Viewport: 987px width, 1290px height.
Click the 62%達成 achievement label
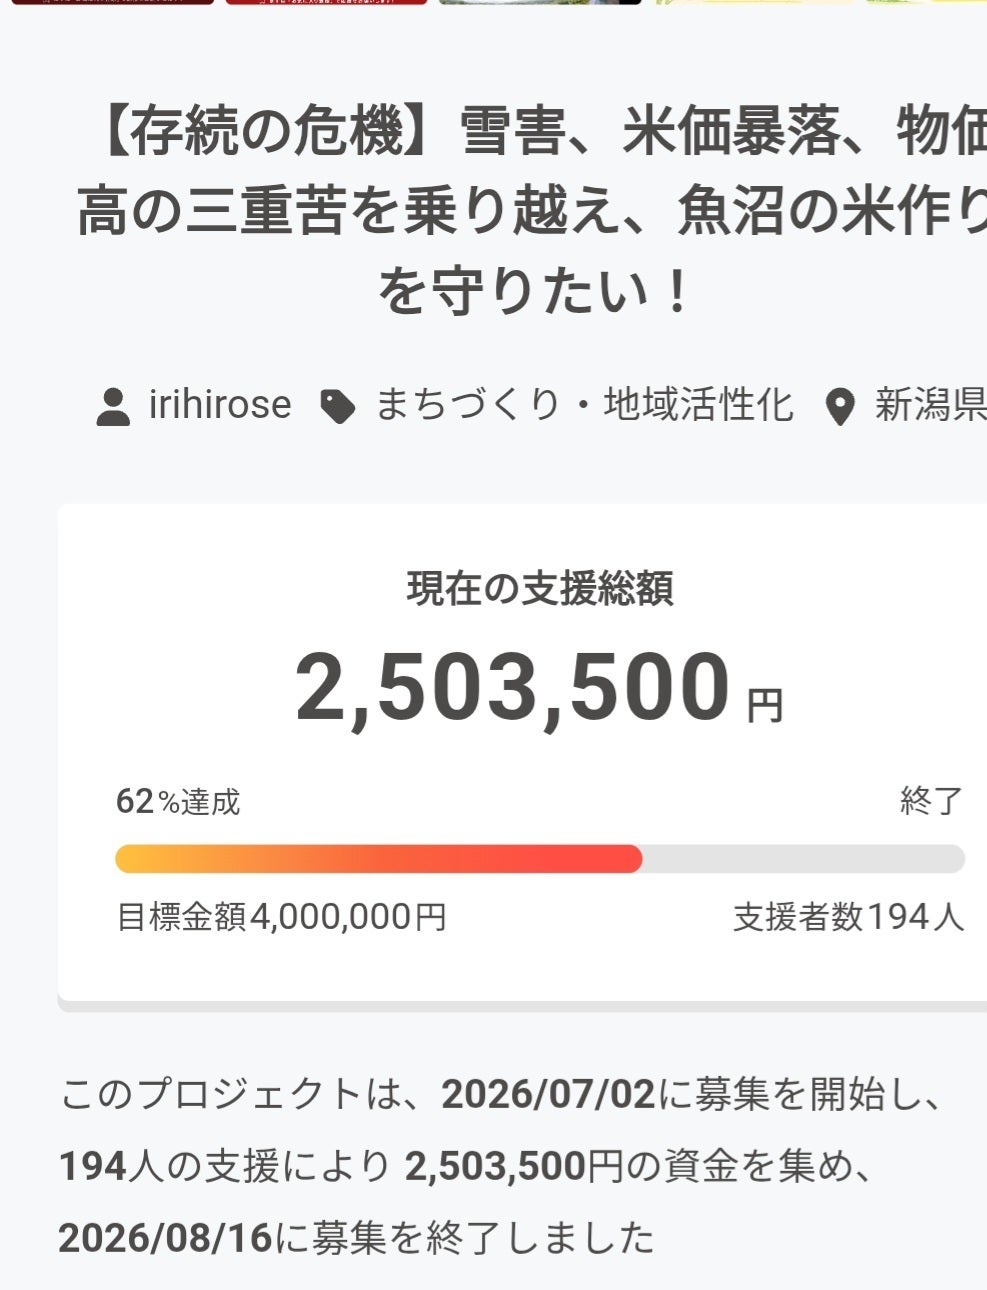pos(178,801)
